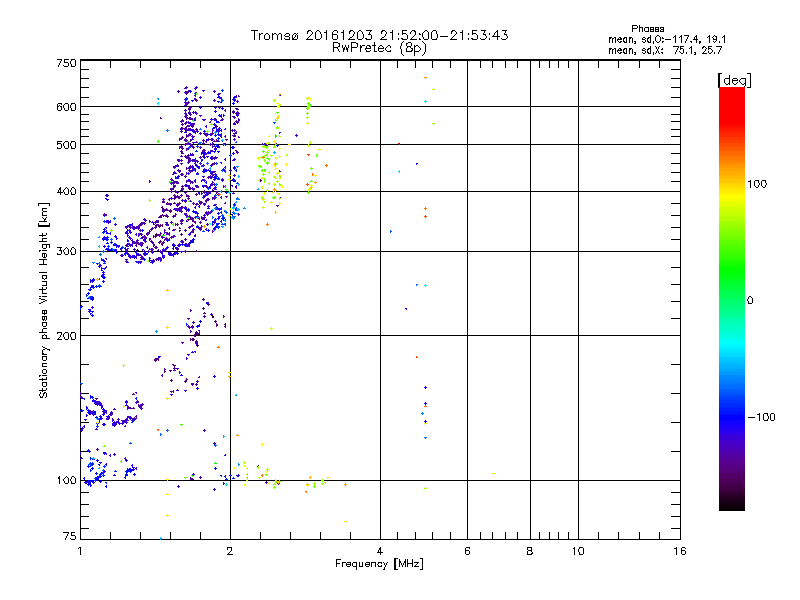This screenshot has width=800, height=600.
Task: Click the x-axis tick label '16'
Action: coord(680,551)
